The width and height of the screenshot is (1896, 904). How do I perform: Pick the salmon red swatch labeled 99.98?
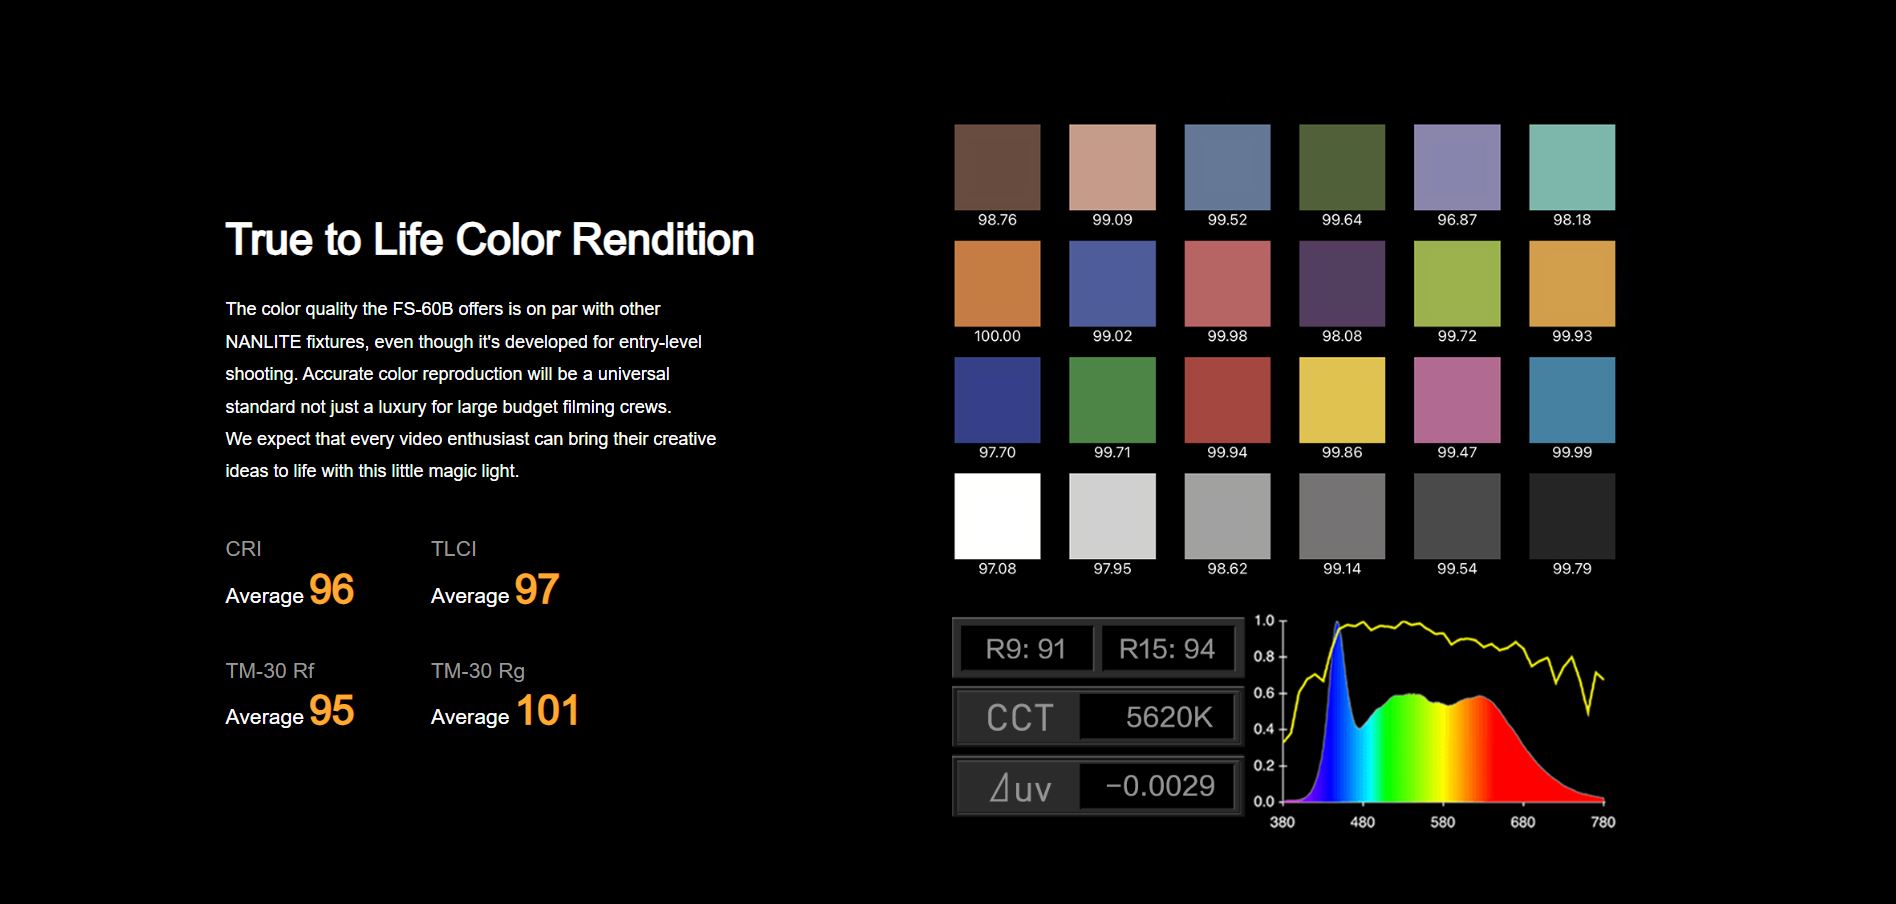1227,283
